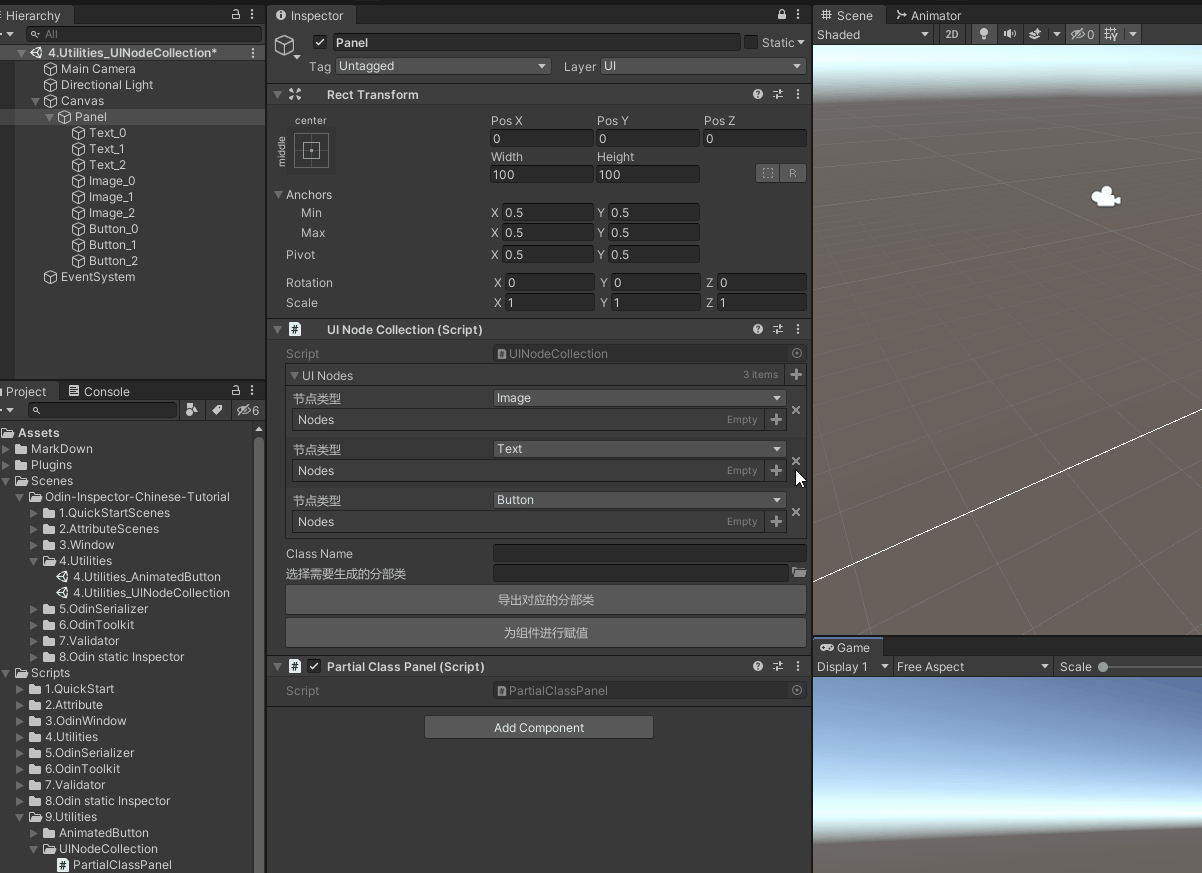
Task: Click the folder icon to choose partial class
Action: [x=798, y=573]
